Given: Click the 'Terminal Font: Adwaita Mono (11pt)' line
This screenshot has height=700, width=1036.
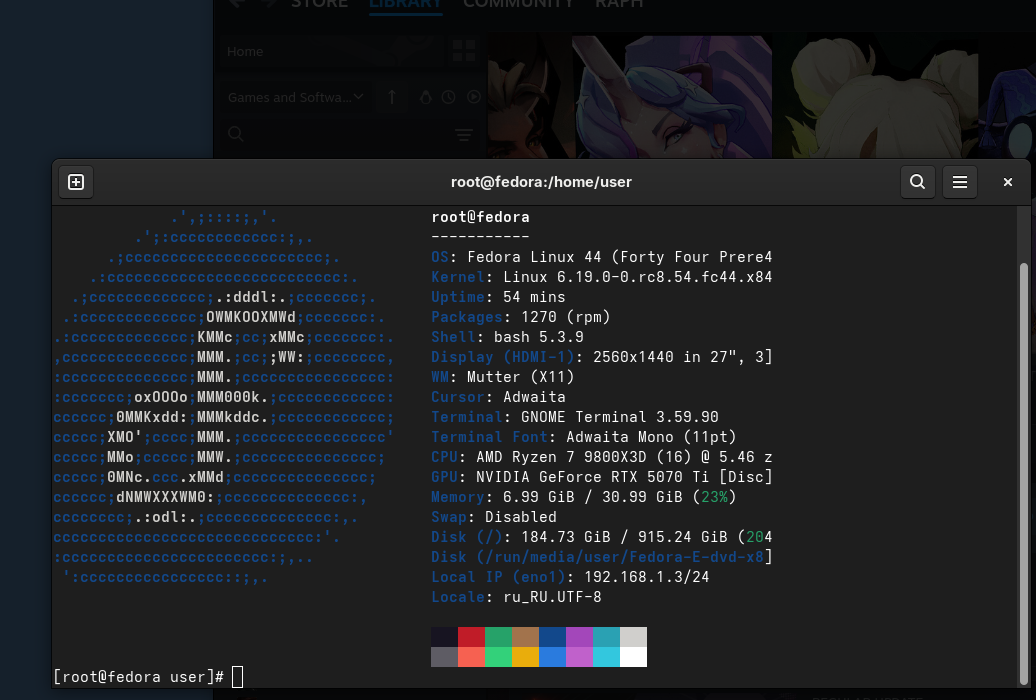Looking at the screenshot, I should pos(583,437).
